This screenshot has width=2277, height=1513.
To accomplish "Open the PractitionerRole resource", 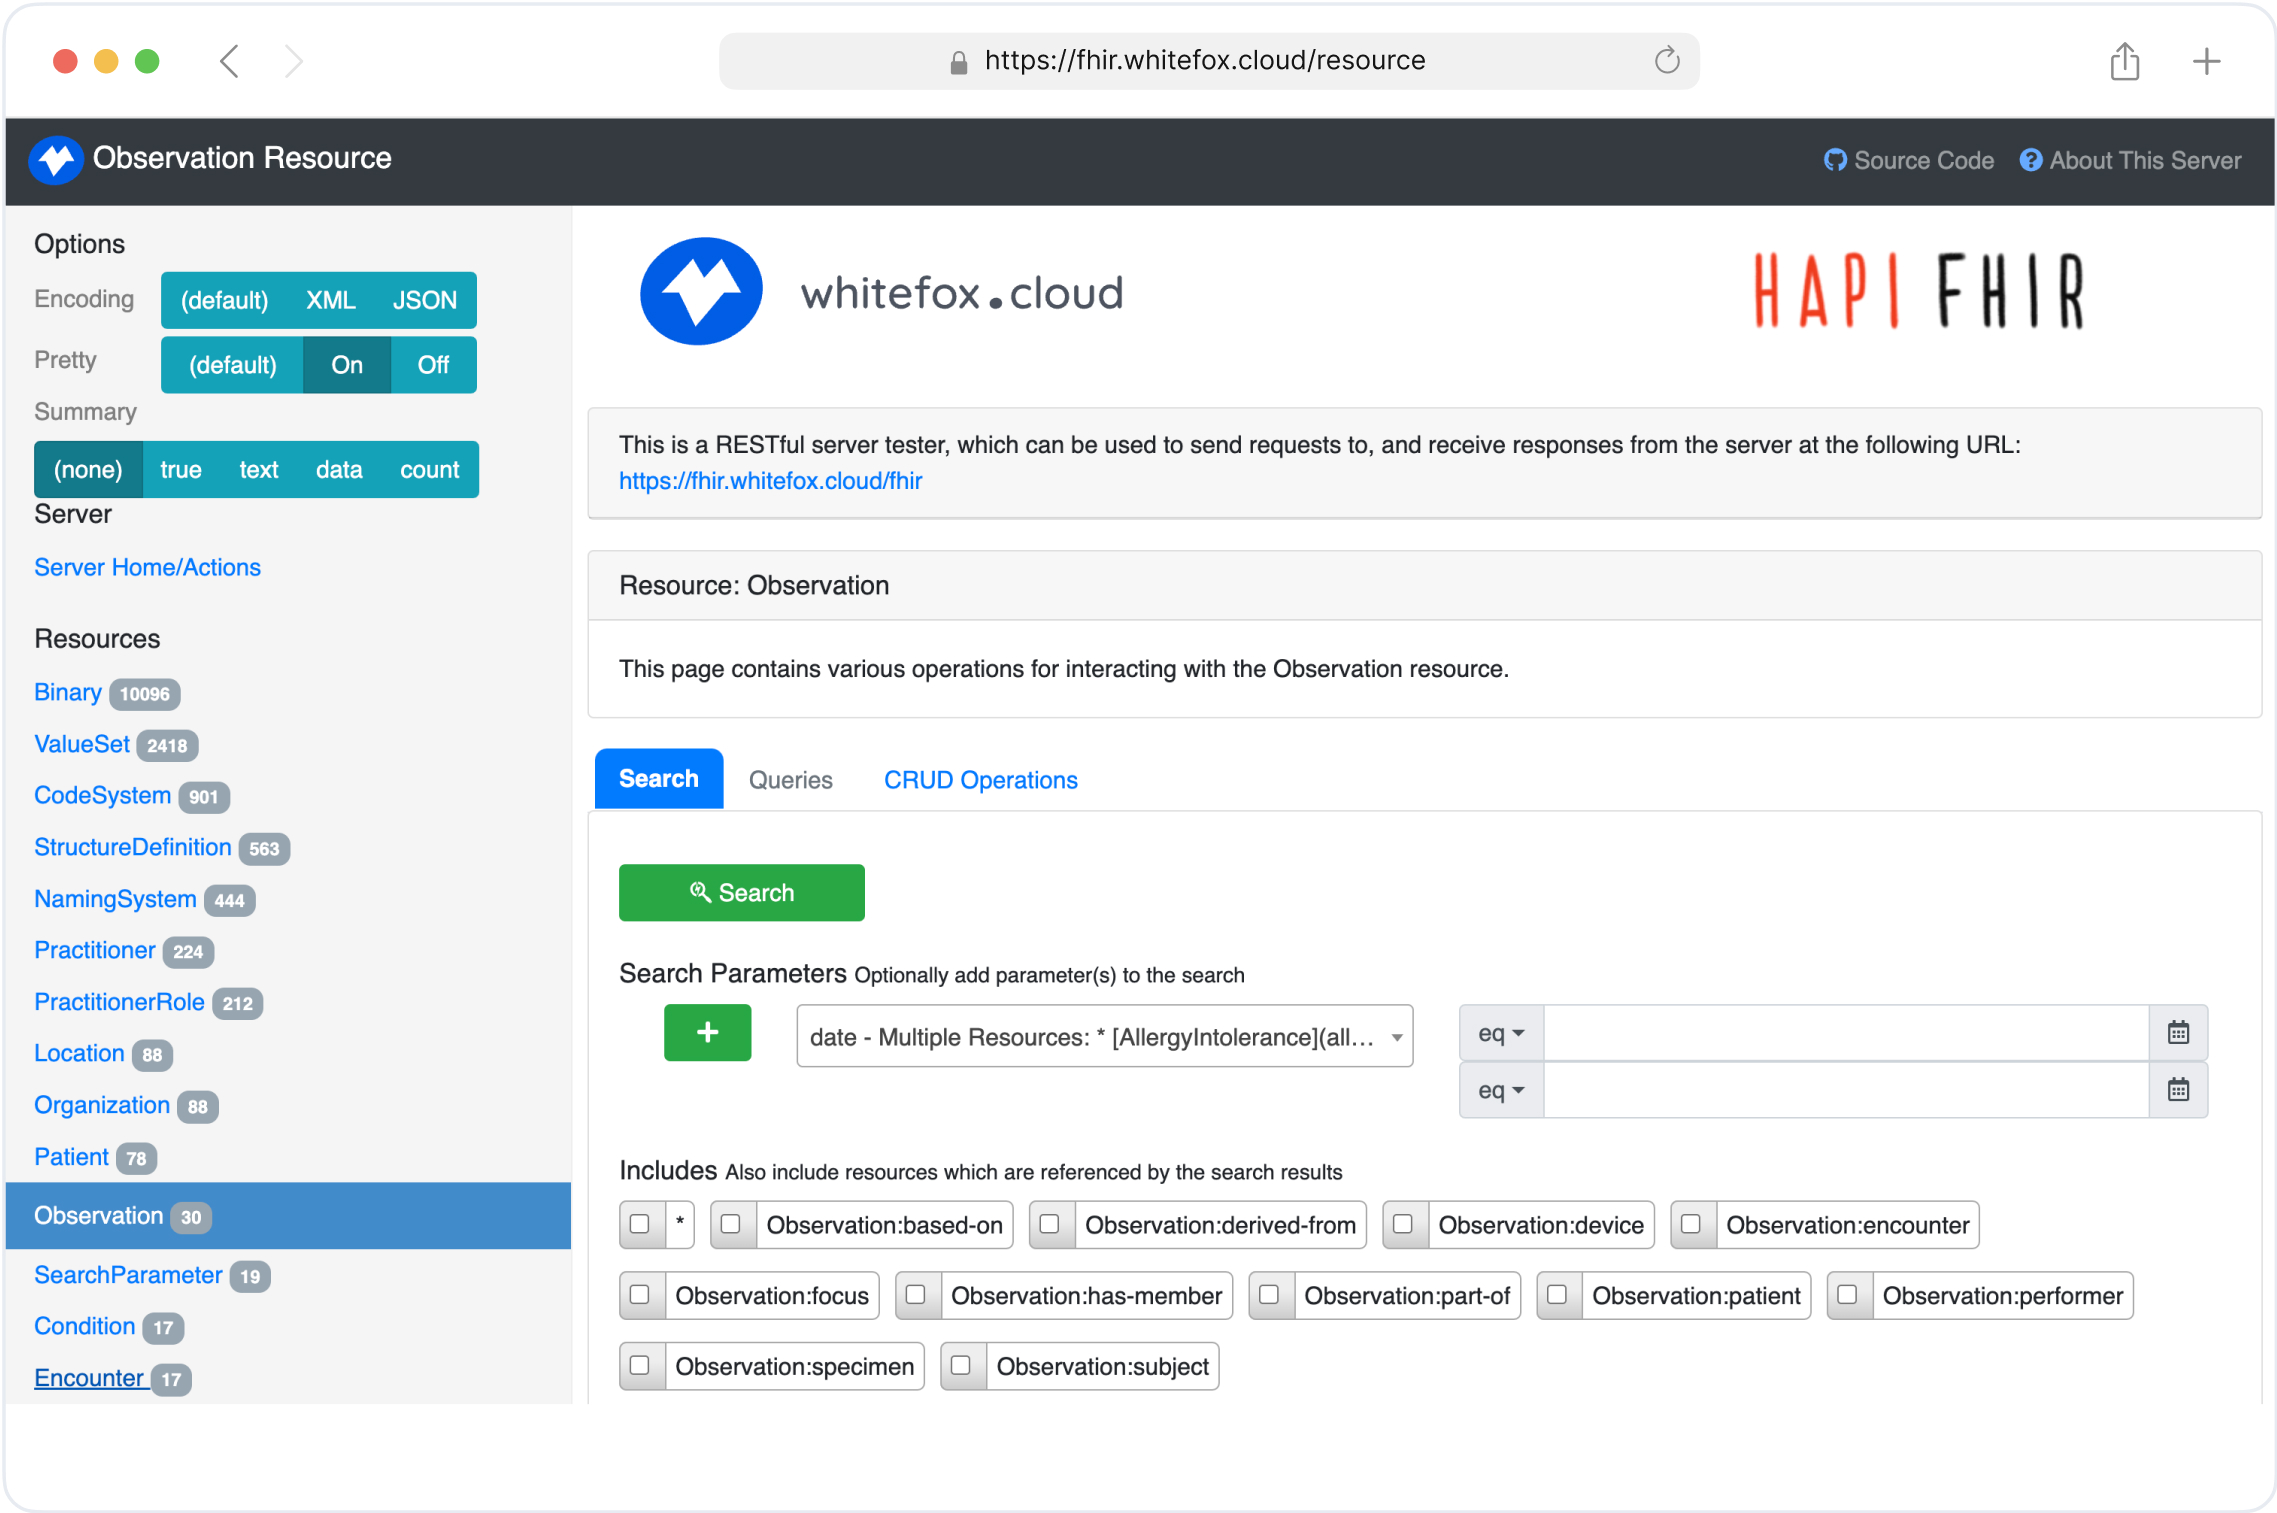I will [x=119, y=1002].
